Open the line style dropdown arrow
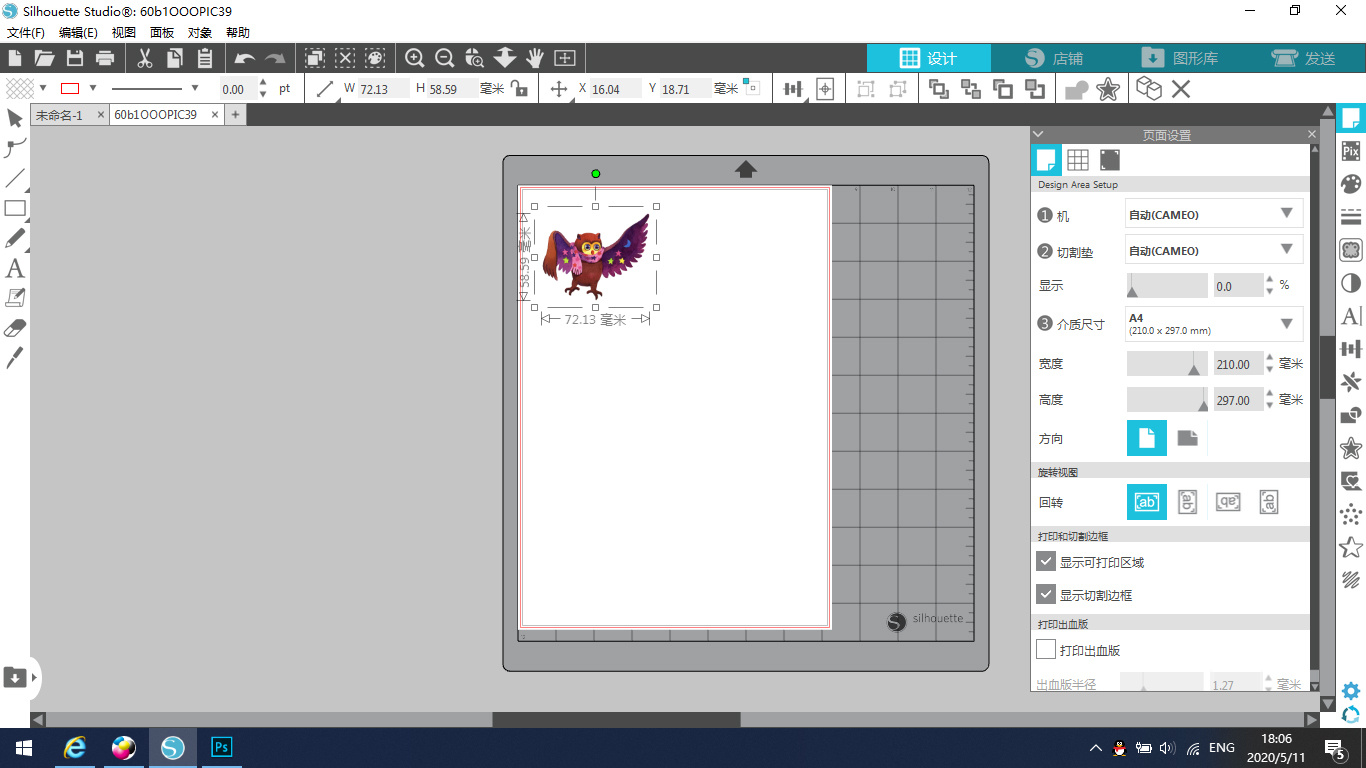 [195, 88]
